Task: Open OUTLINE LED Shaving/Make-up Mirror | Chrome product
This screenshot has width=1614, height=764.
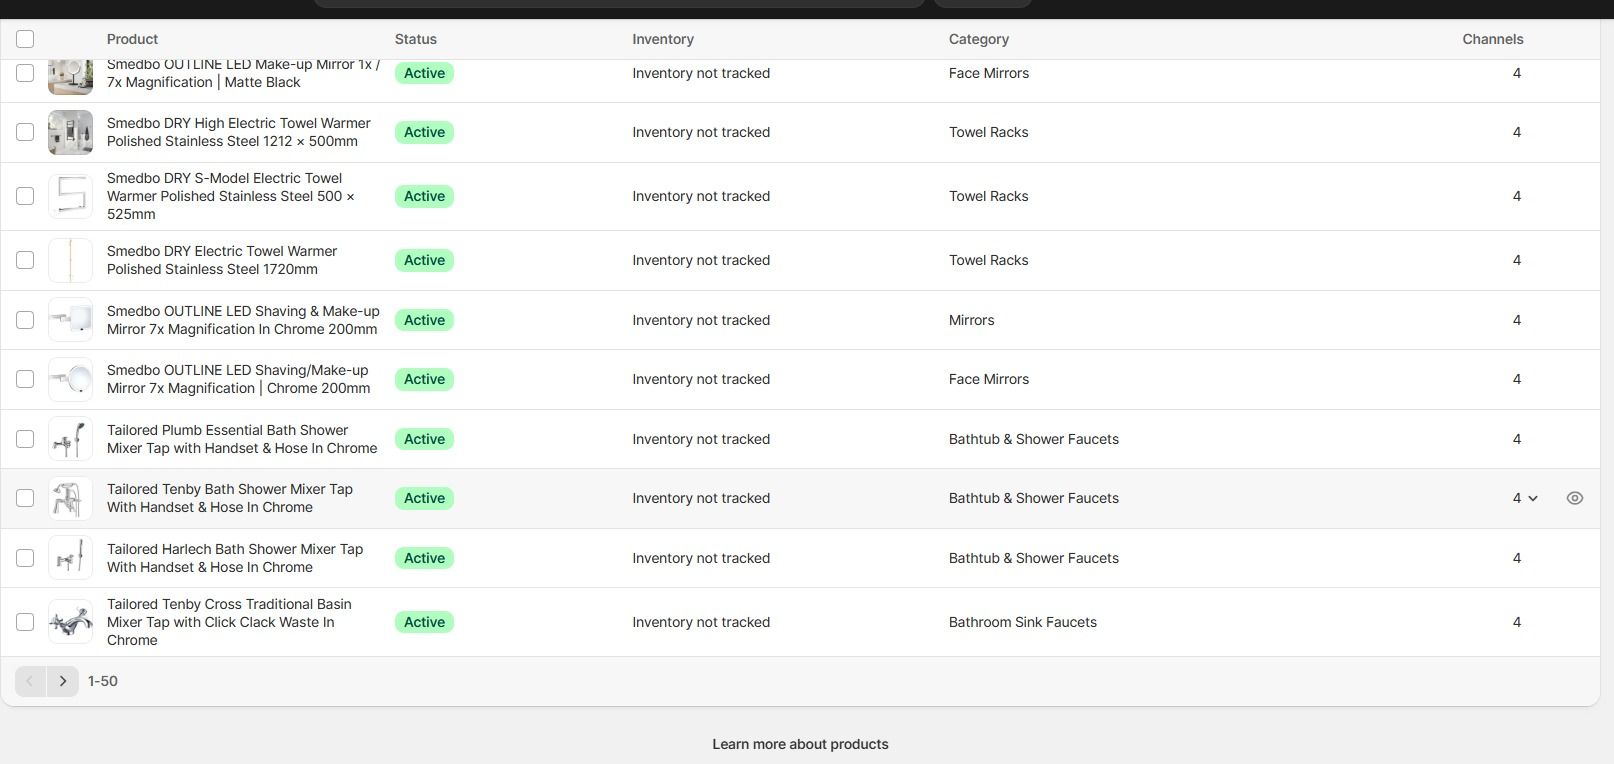Action: [239, 379]
